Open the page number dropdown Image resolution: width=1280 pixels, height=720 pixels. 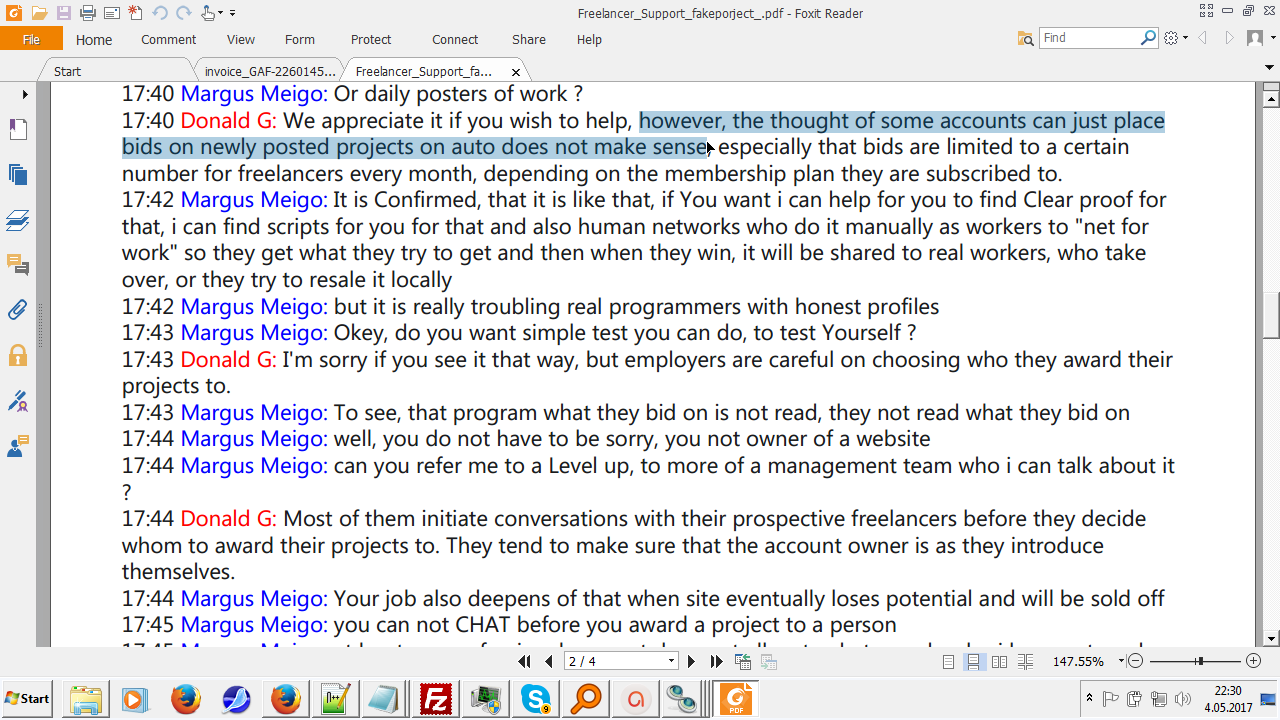click(x=671, y=662)
